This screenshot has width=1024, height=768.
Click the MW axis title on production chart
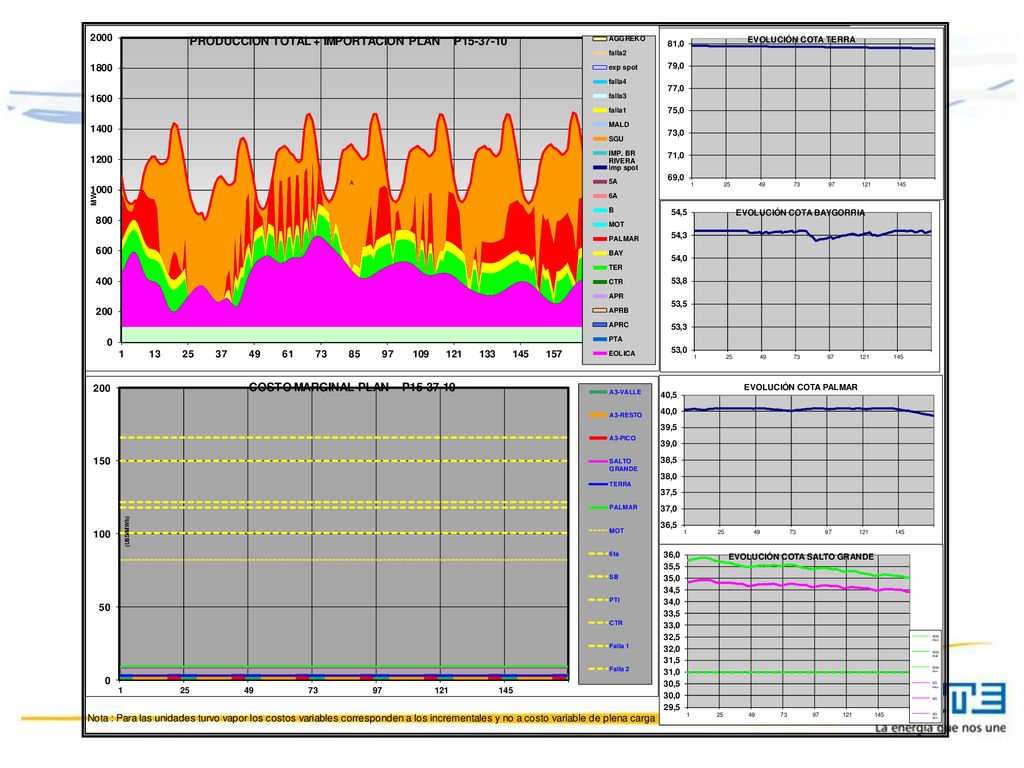pos(93,198)
